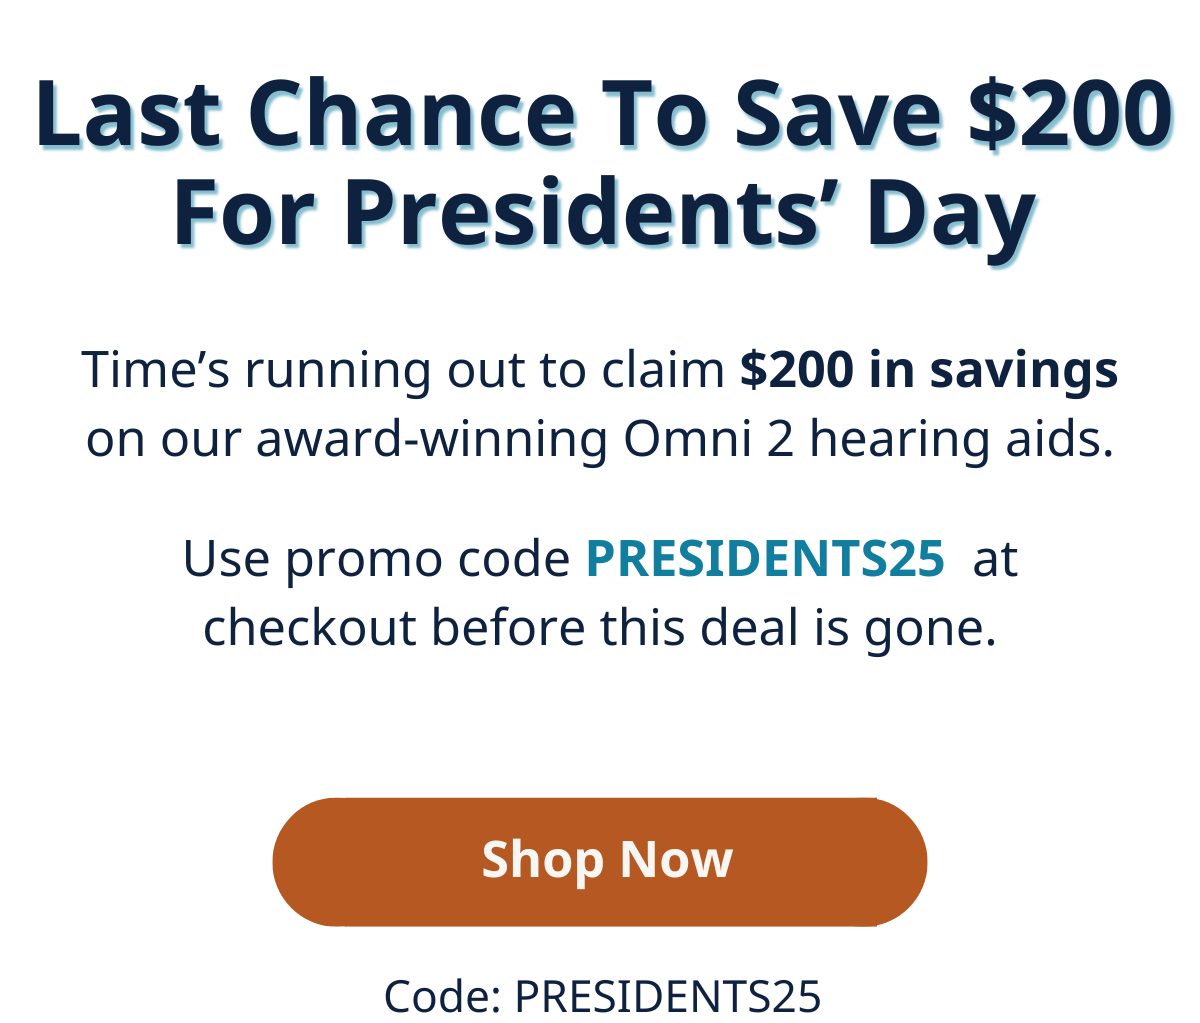Click the bold $200 in savings text

click(929, 369)
